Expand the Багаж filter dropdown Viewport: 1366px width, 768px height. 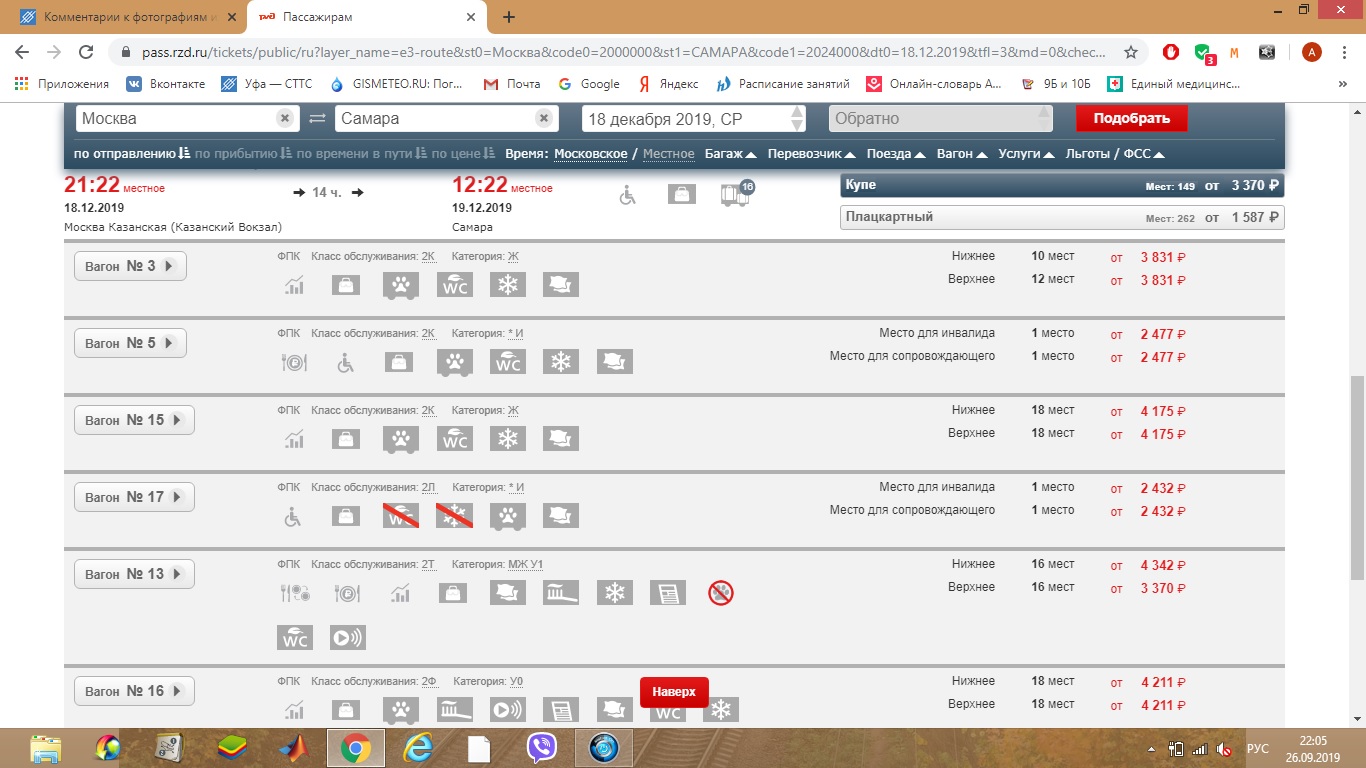pos(729,154)
